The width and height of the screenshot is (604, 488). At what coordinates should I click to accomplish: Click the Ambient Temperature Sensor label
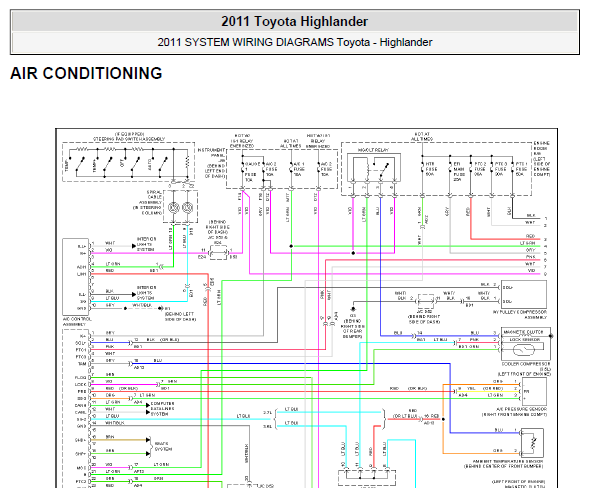coord(503,464)
